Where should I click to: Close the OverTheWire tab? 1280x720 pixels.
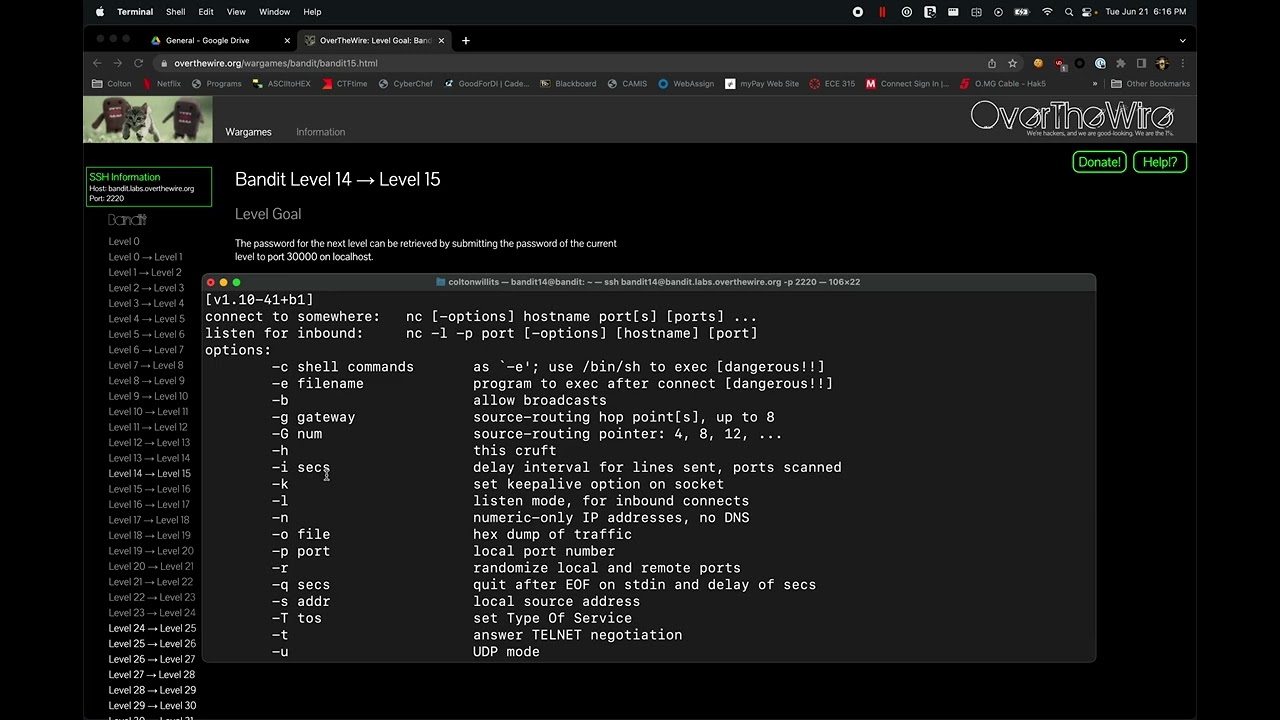click(x=442, y=41)
